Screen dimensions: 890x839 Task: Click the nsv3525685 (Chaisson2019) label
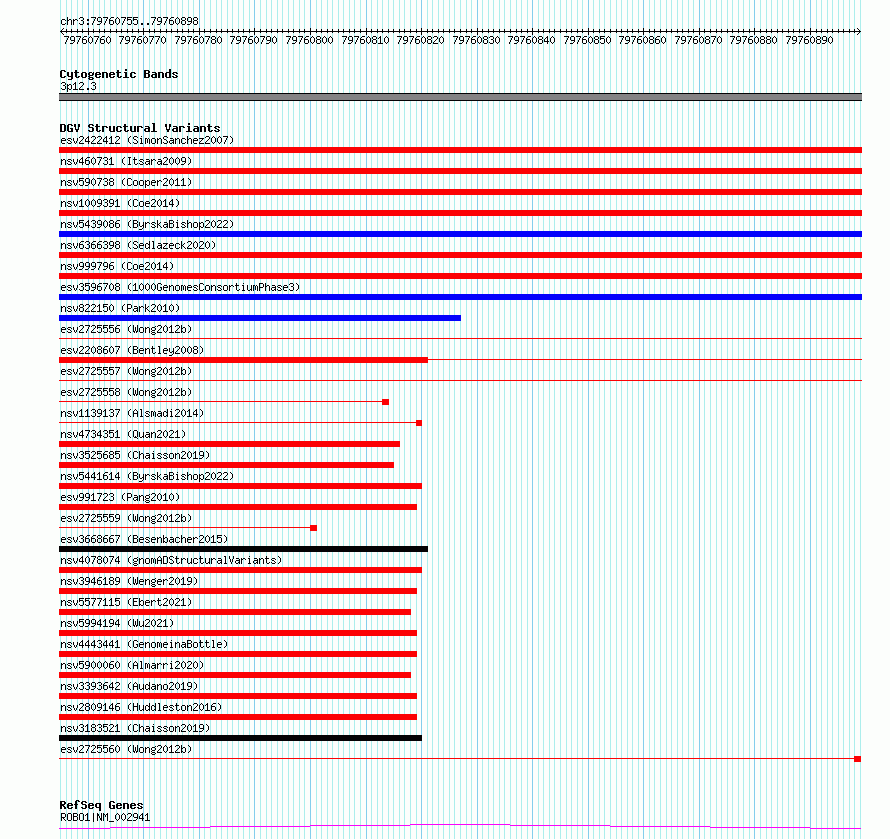click(135, 455)
